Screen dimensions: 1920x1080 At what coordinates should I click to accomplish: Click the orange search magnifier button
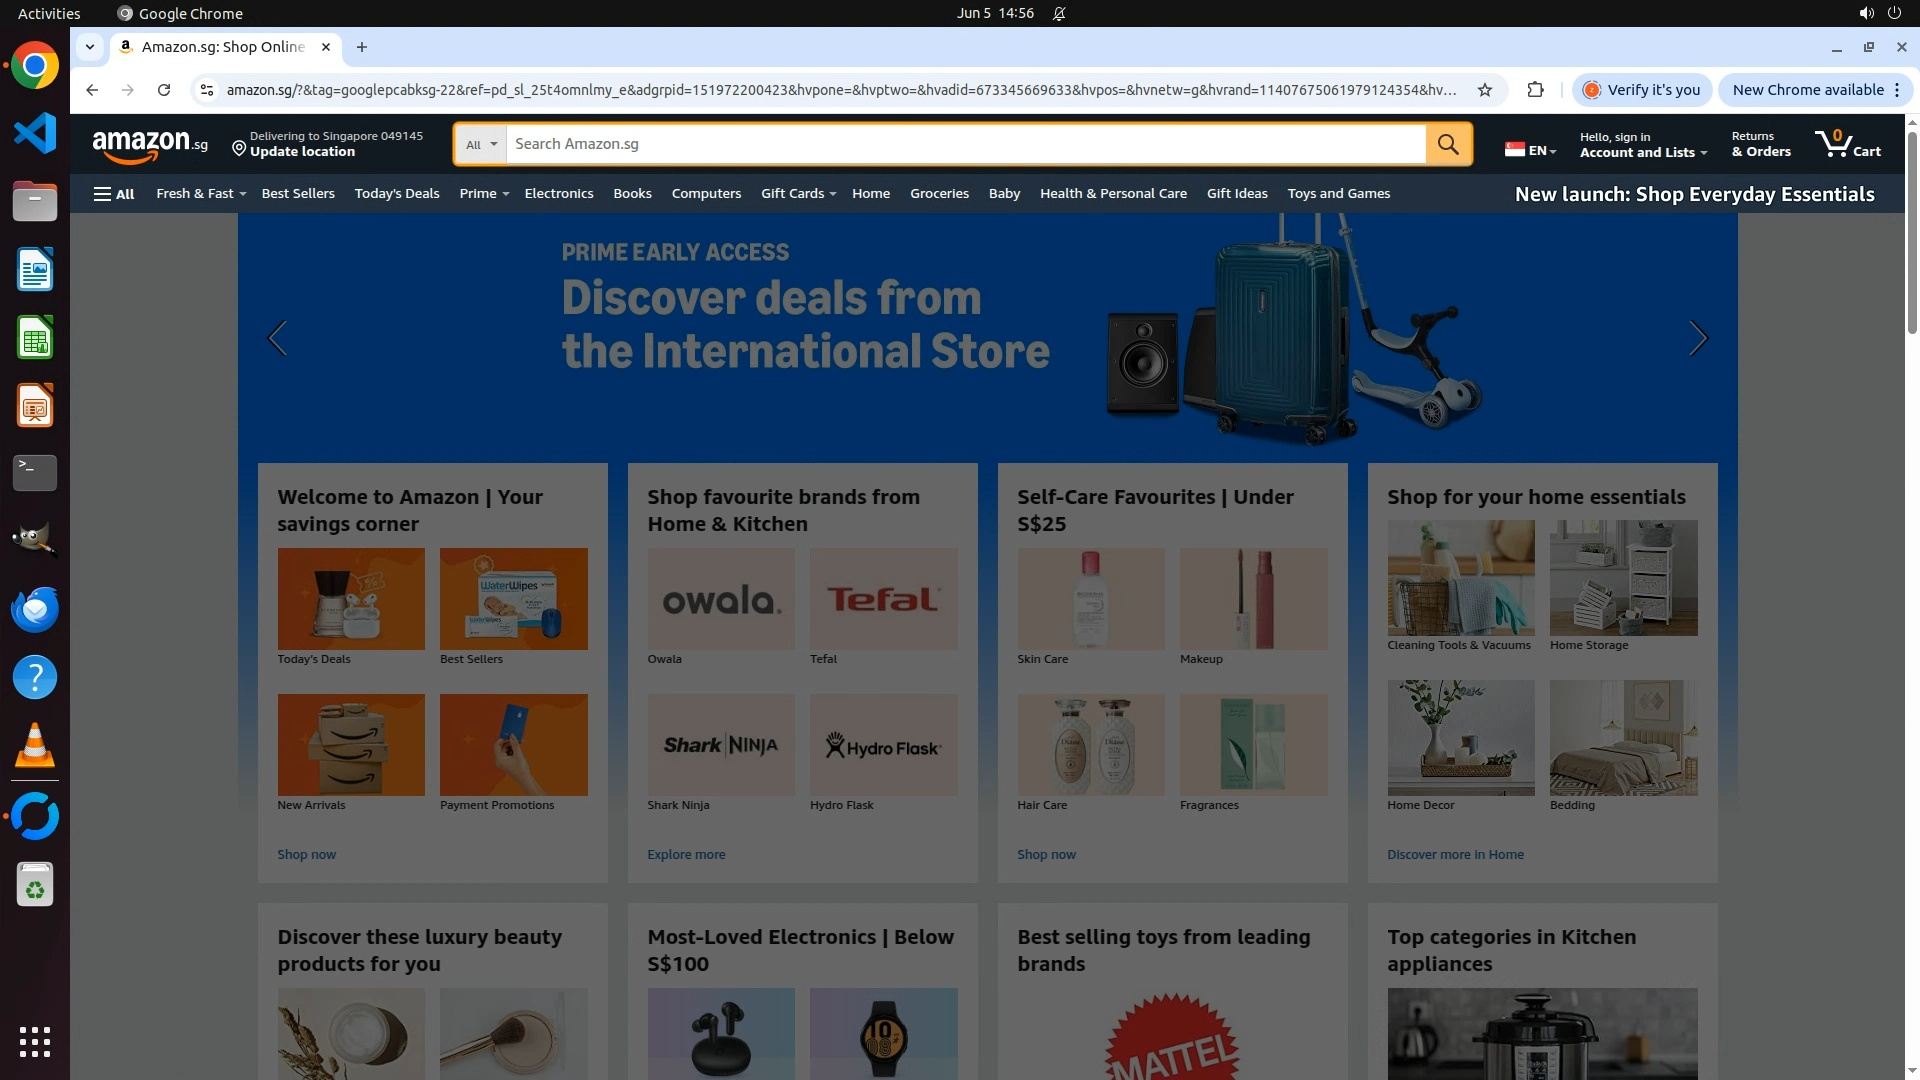coord(1448,144)
